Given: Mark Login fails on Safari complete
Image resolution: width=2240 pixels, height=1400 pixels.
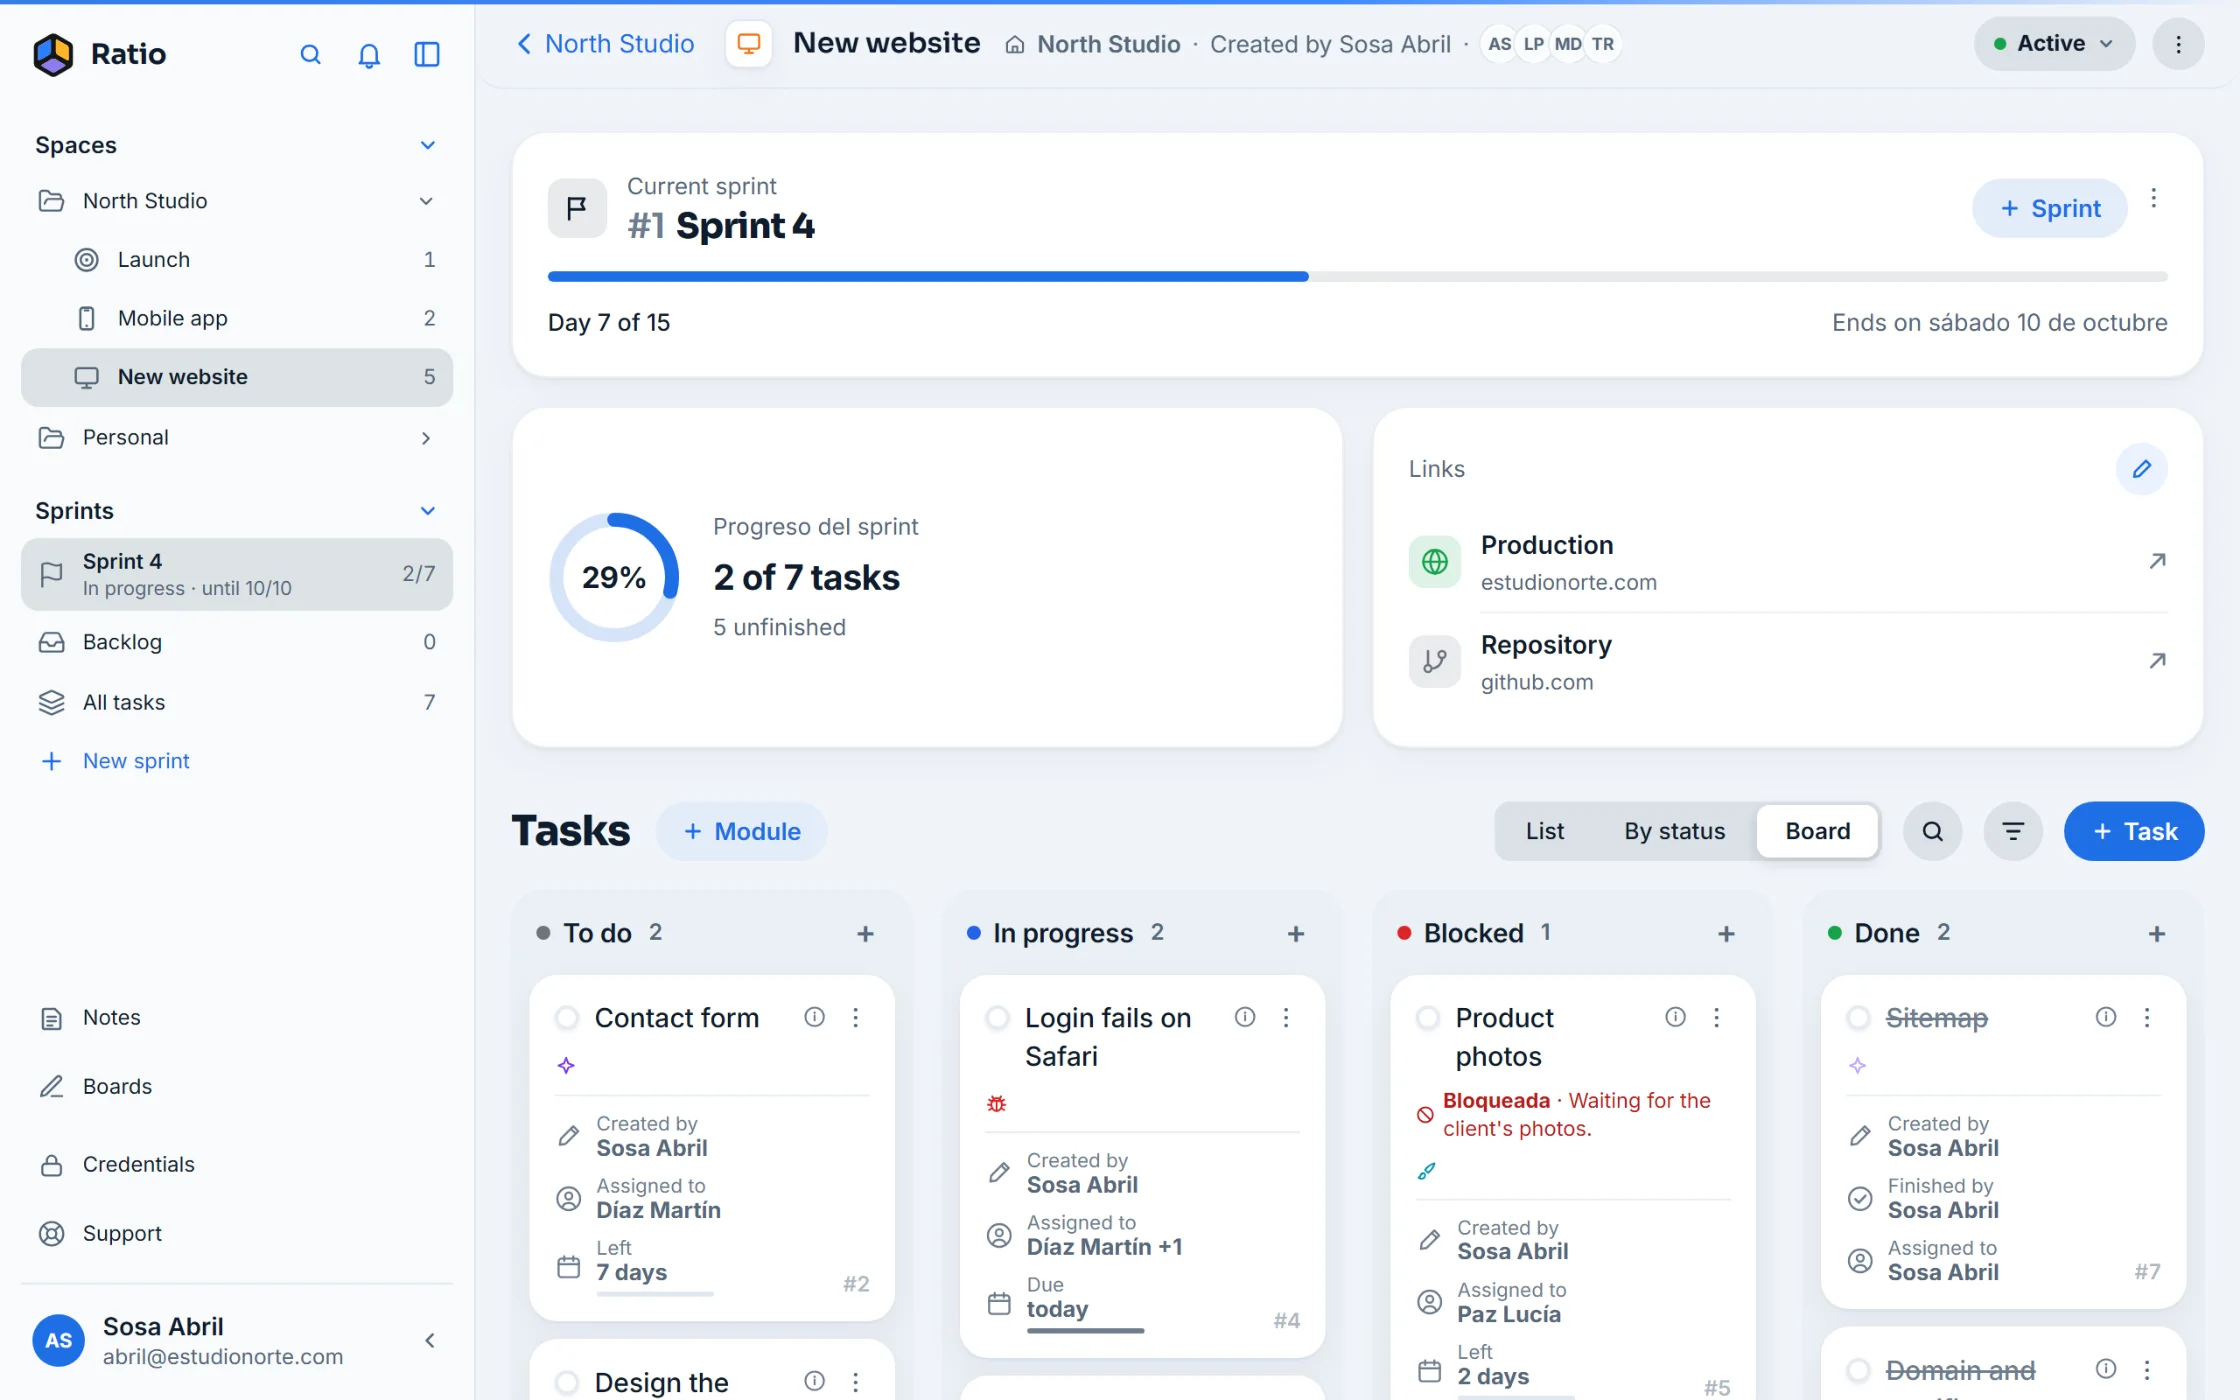Looking at the screenshot, I should pos(997,1018).
